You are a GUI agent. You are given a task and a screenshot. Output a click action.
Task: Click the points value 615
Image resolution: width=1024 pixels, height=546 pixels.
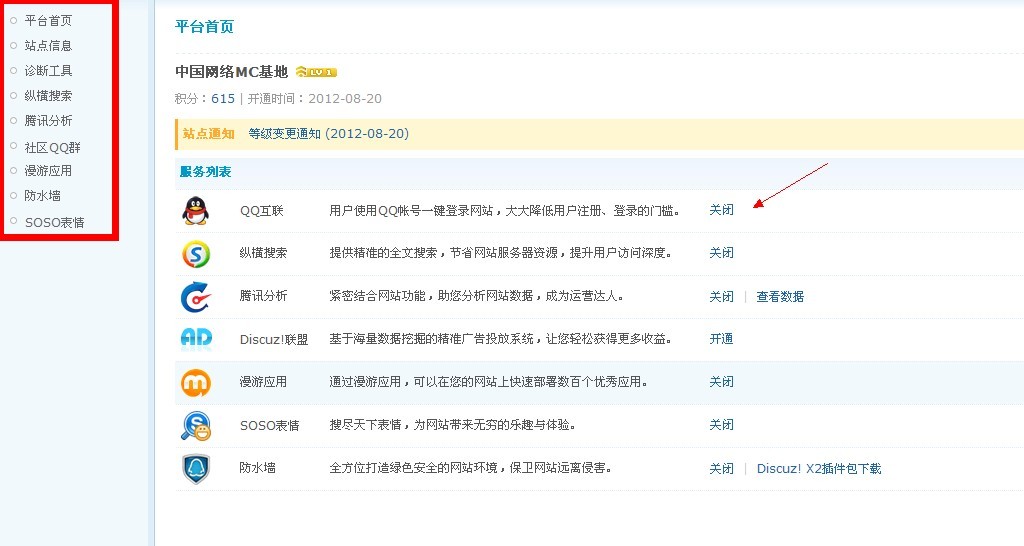click(x=223, y=99)
